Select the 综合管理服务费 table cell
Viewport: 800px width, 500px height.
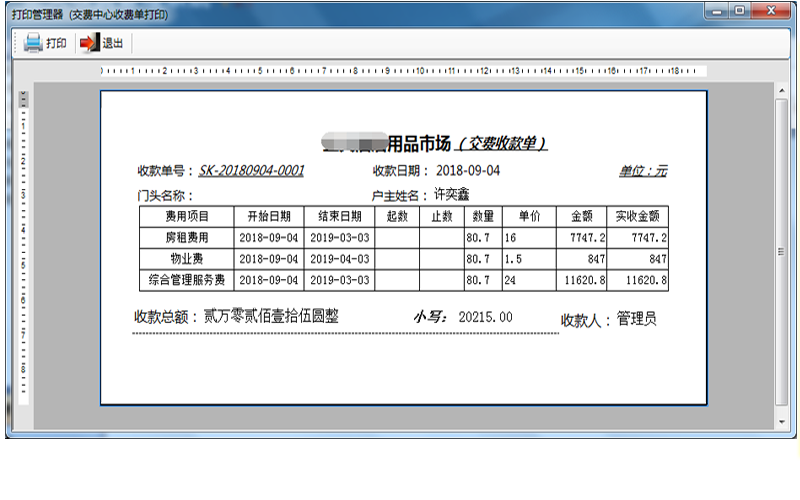(186, 281)
